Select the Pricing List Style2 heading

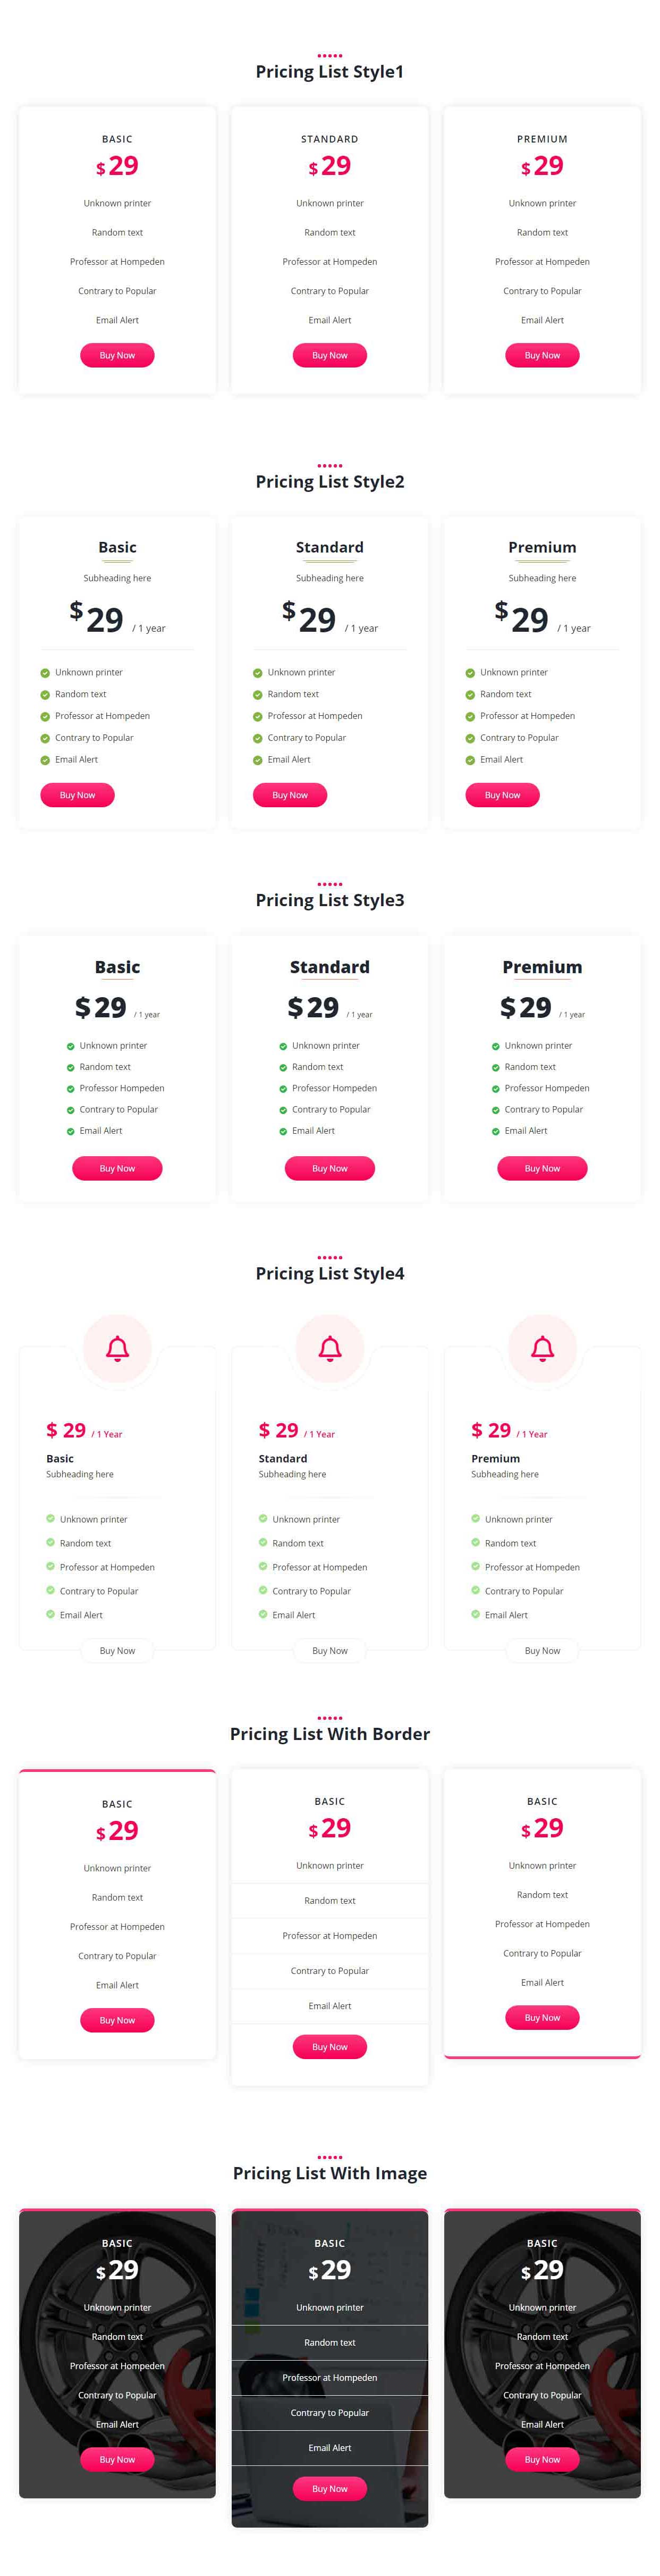click(x=330, y=482)
